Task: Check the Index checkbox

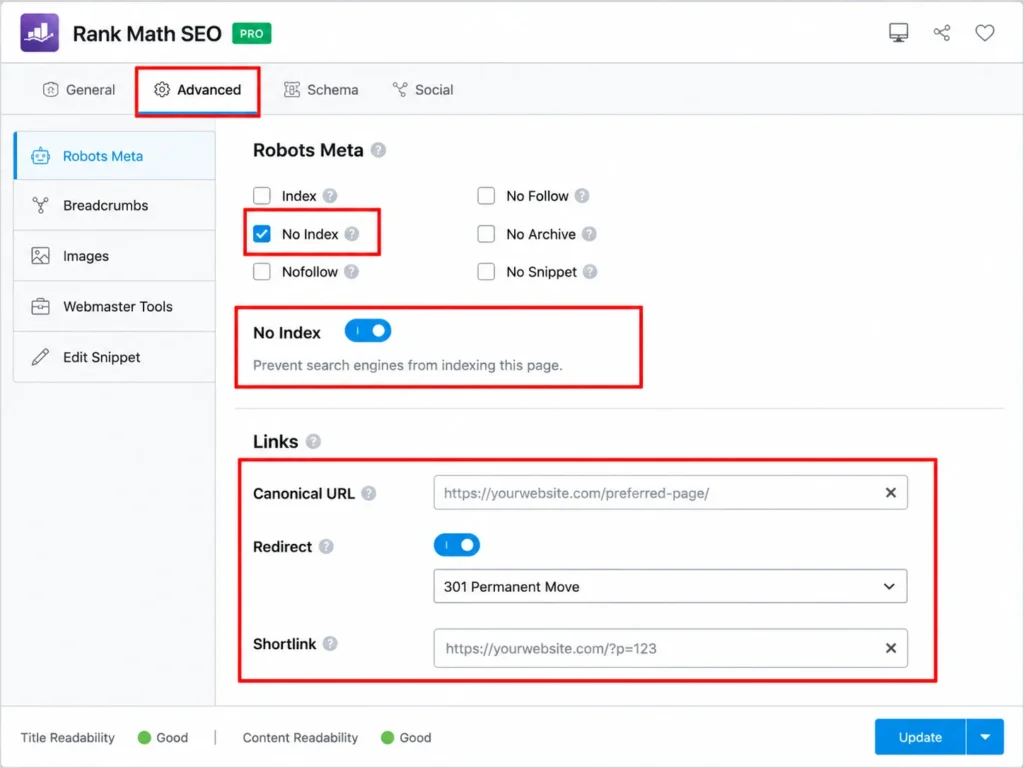Action: [262, 195]
